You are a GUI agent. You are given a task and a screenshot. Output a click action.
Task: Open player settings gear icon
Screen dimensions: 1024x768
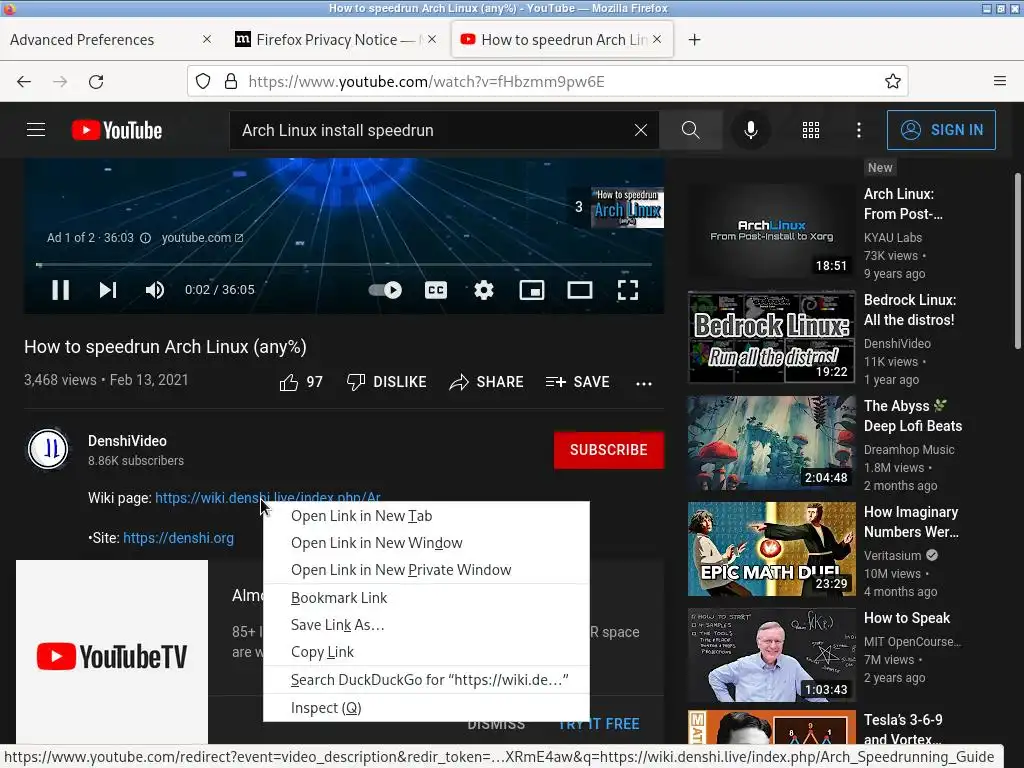point(484,290)
